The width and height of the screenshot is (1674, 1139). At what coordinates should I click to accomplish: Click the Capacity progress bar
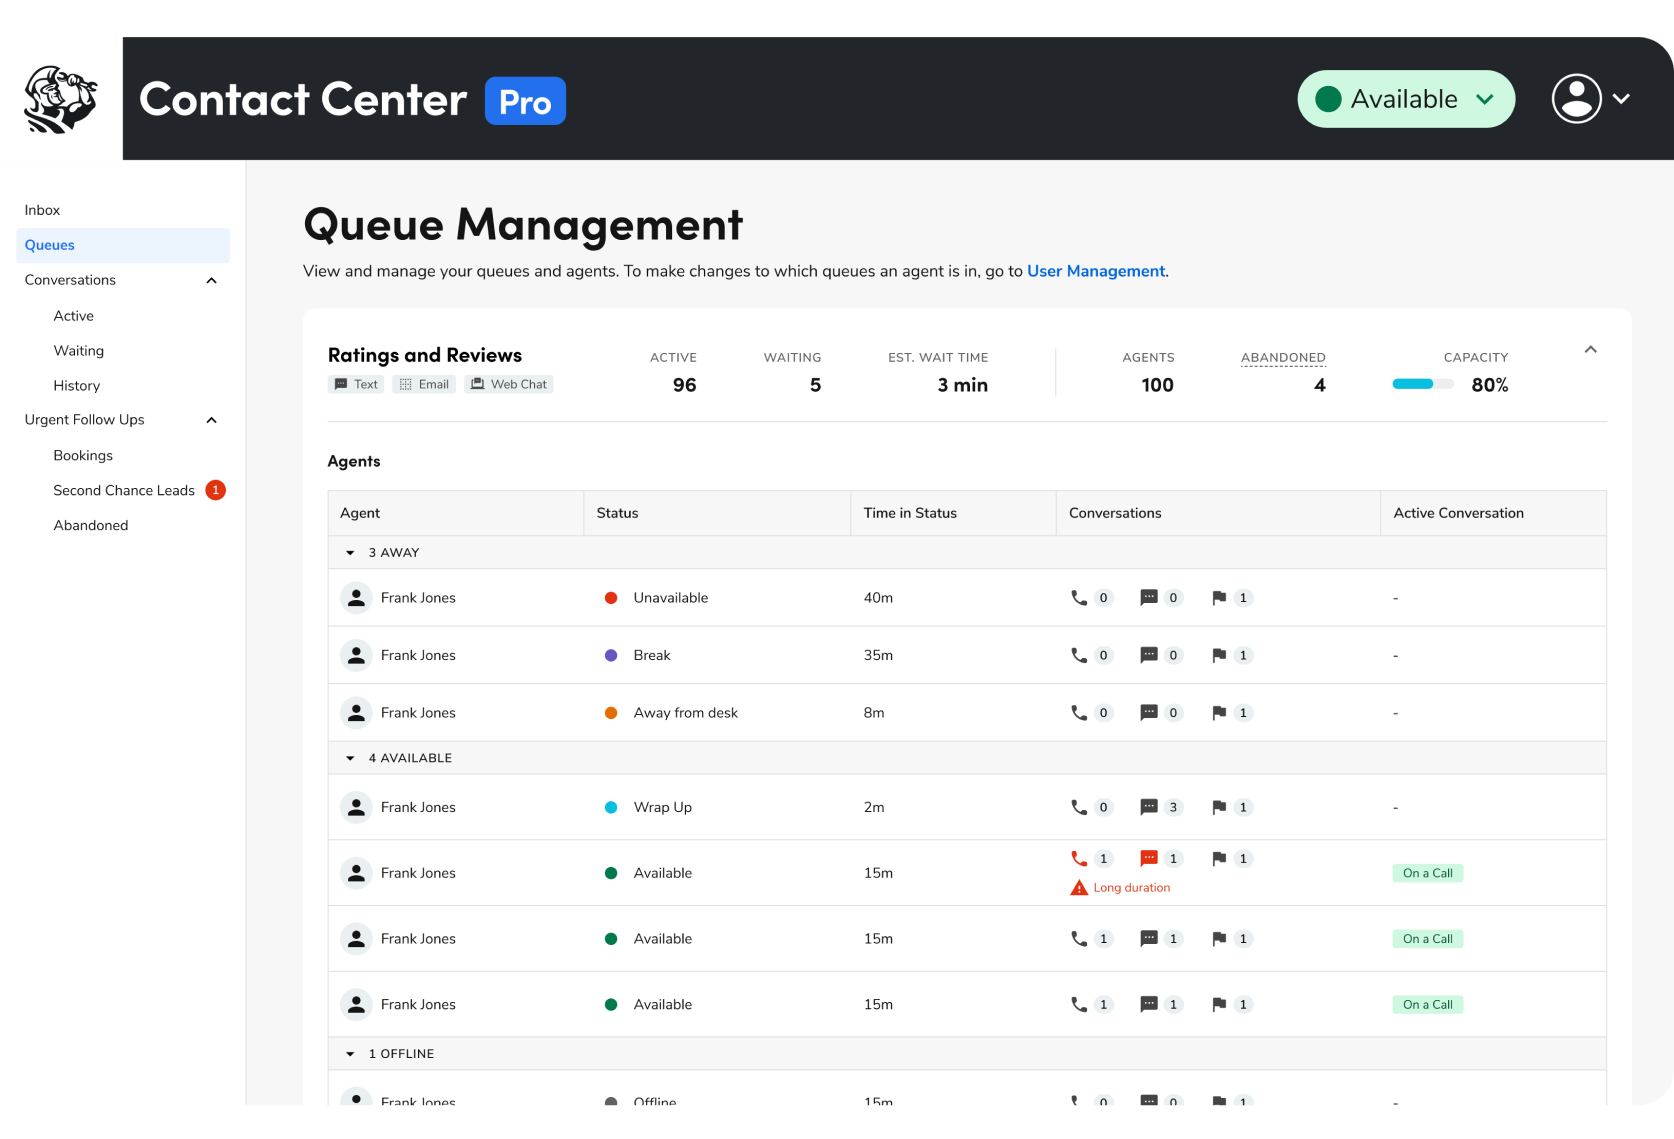(1423, 384)
